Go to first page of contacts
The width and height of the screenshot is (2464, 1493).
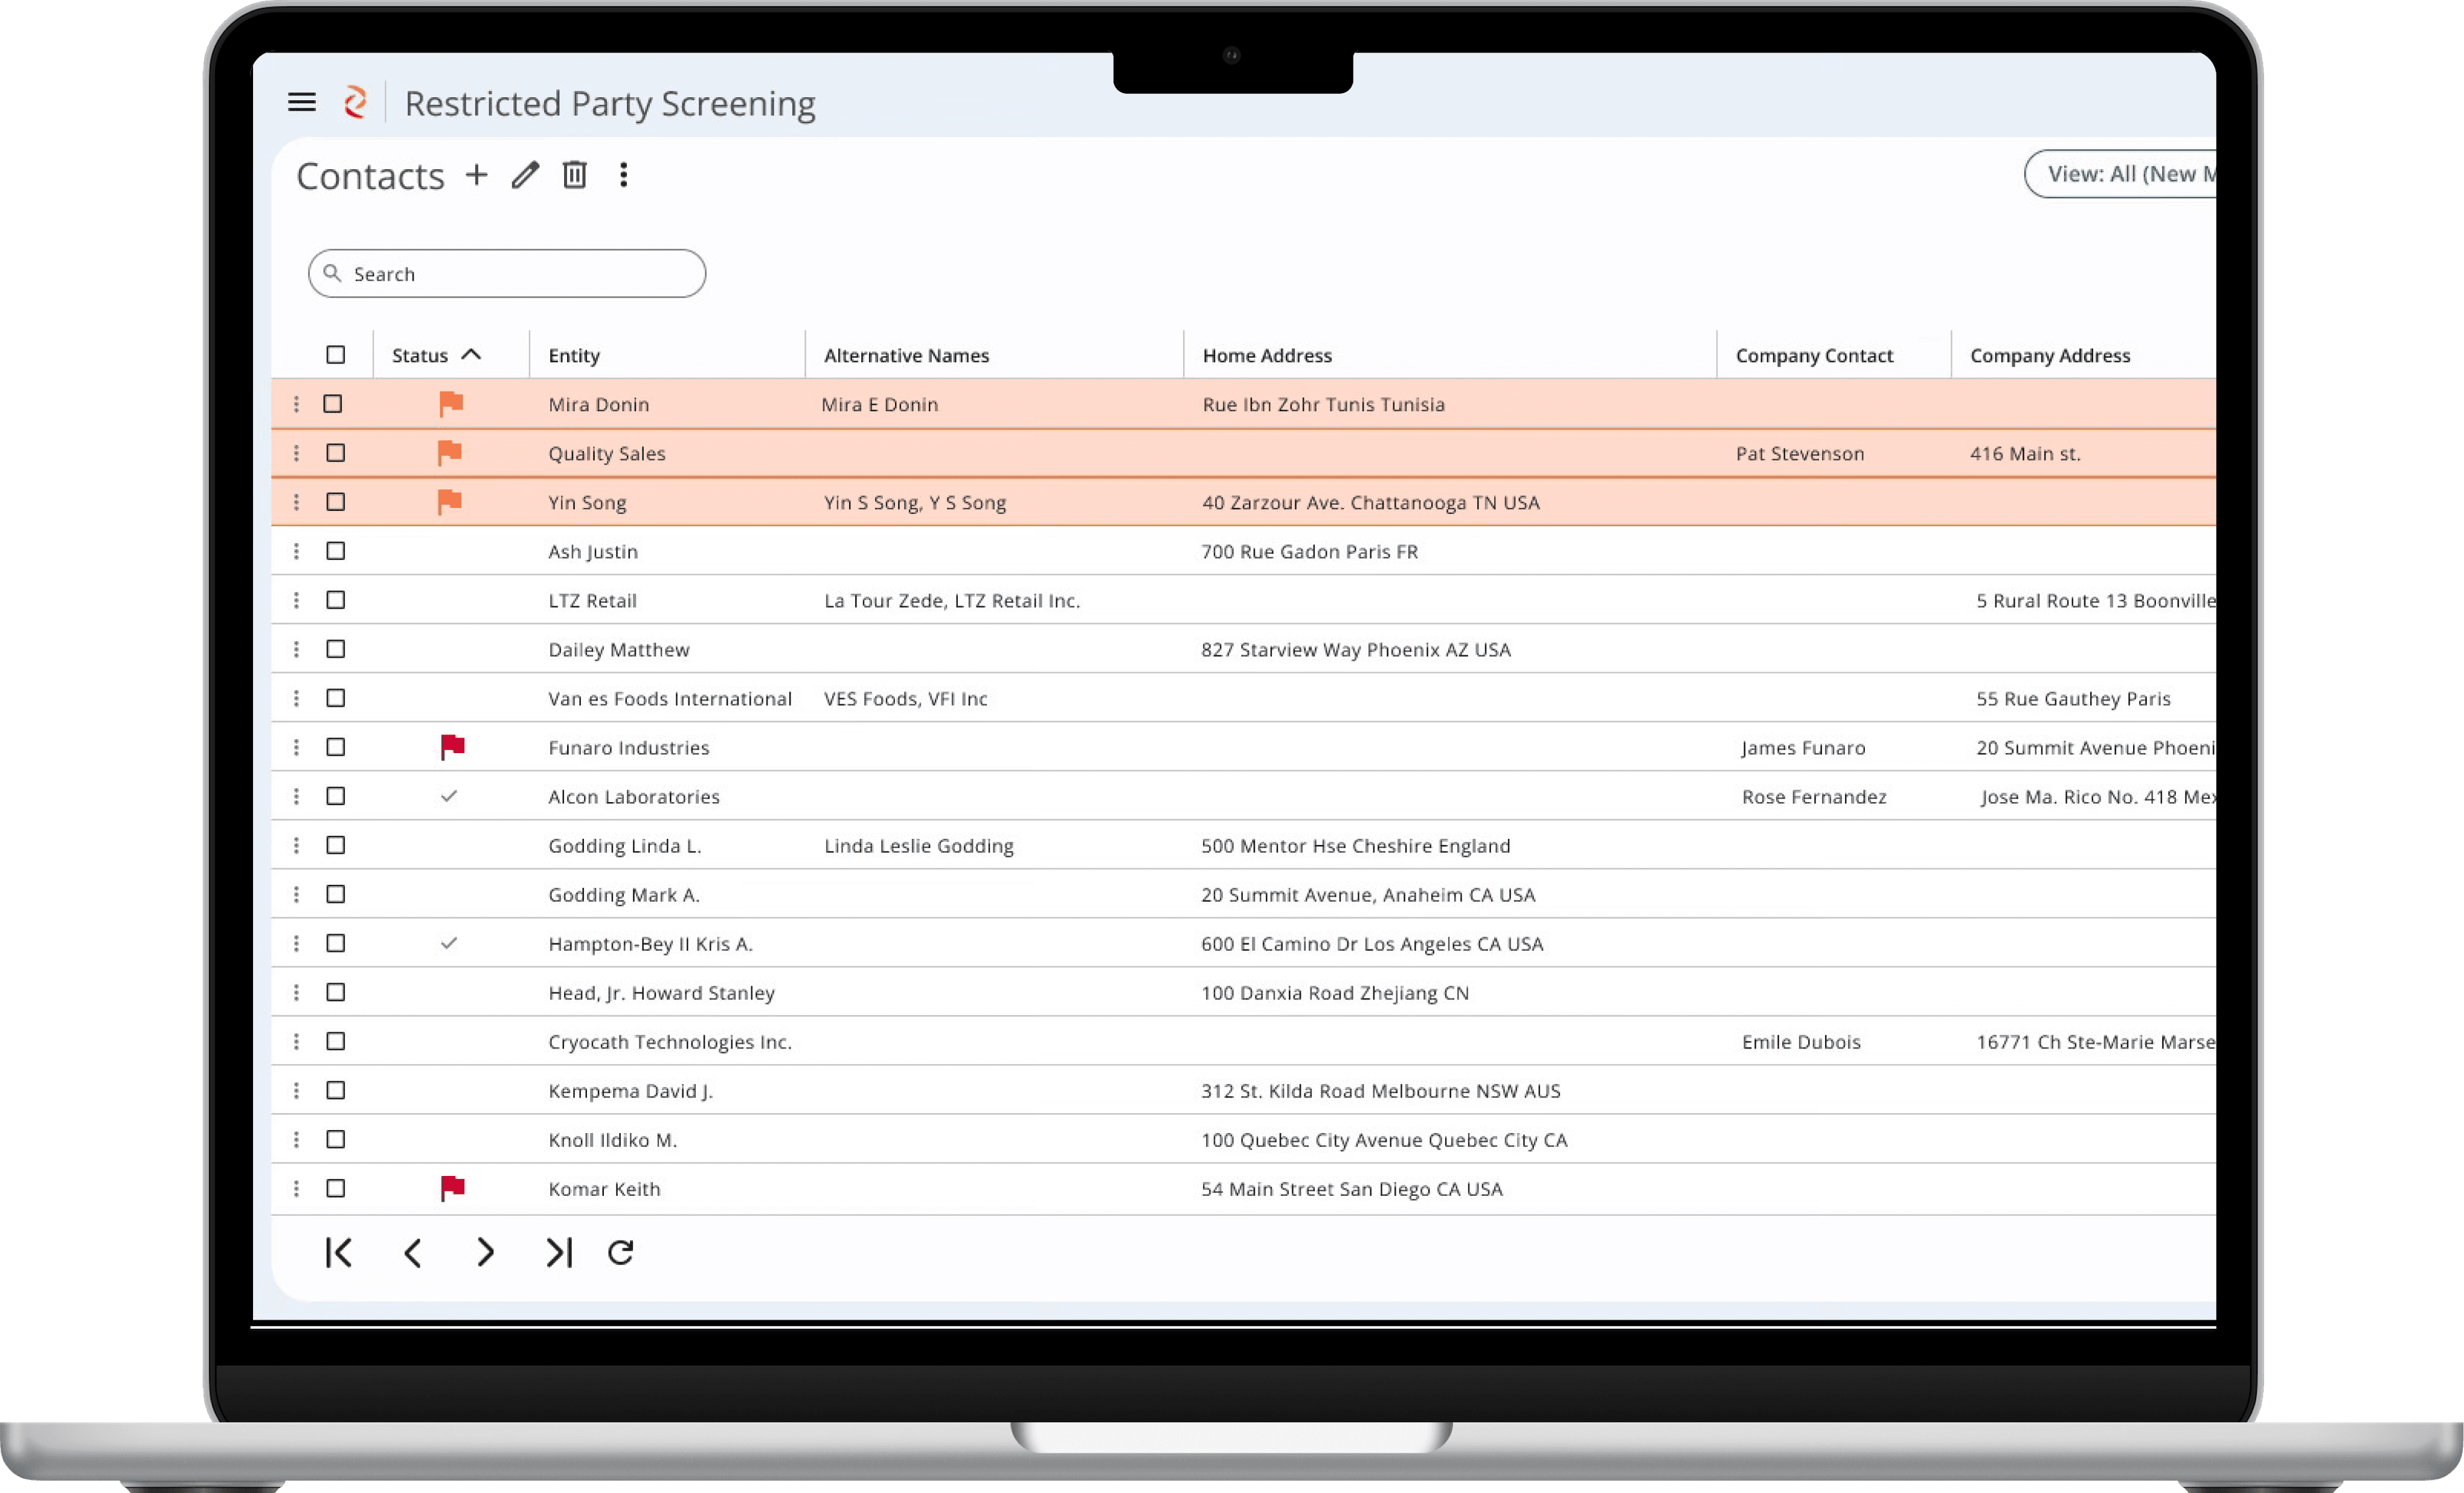click(x=338, y=1252)
